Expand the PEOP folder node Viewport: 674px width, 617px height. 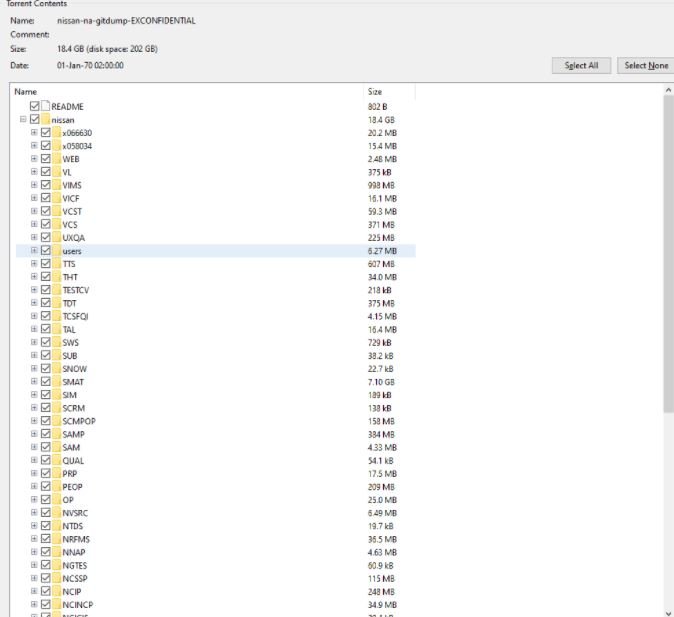pos(34,486)
